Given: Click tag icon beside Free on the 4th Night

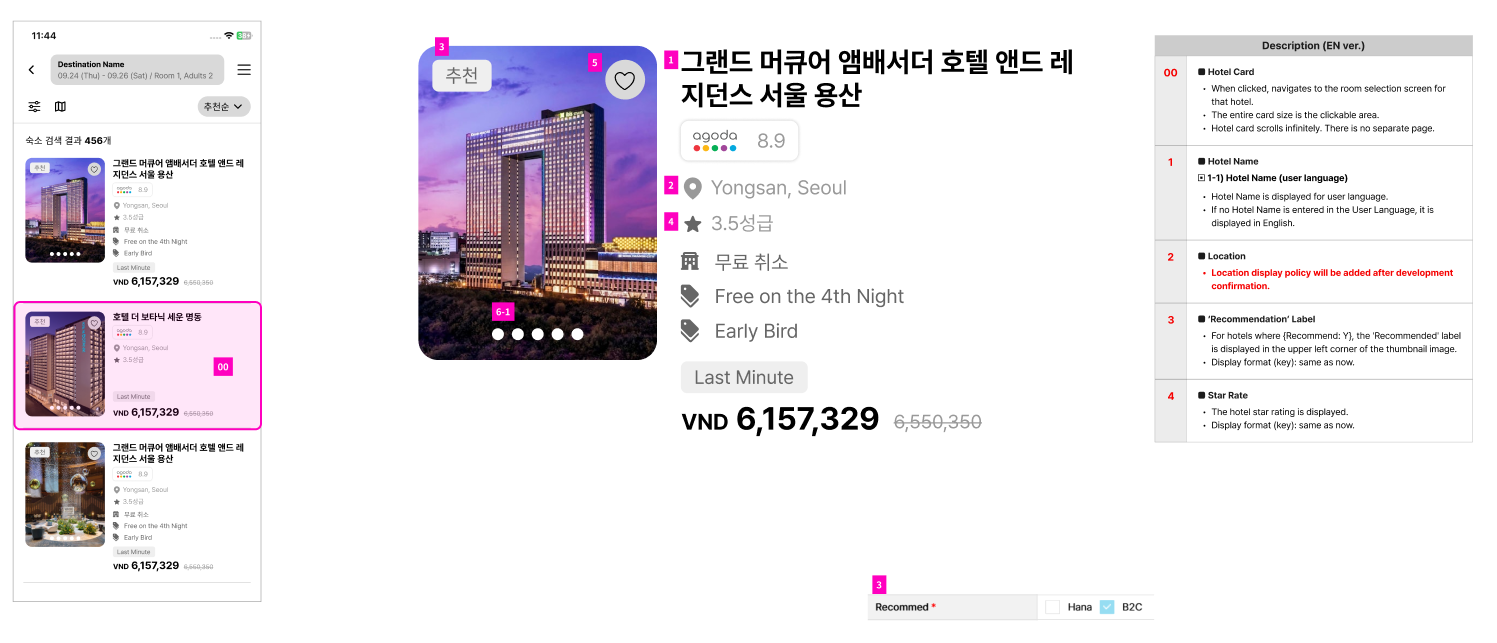Looking at the screenshot, I should [x=690, y=296].
